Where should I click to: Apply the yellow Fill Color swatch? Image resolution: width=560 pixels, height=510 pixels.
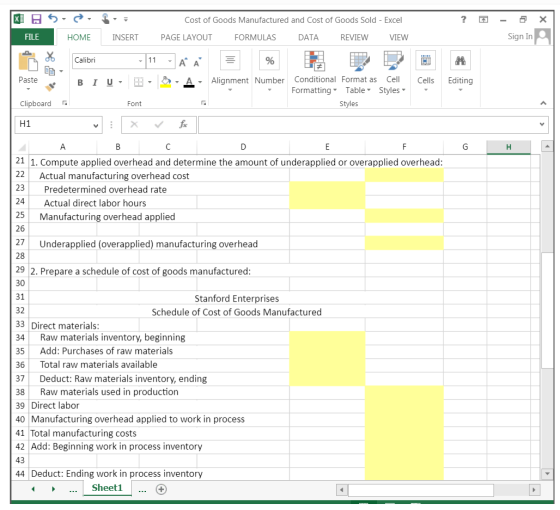tap(165, 82)
